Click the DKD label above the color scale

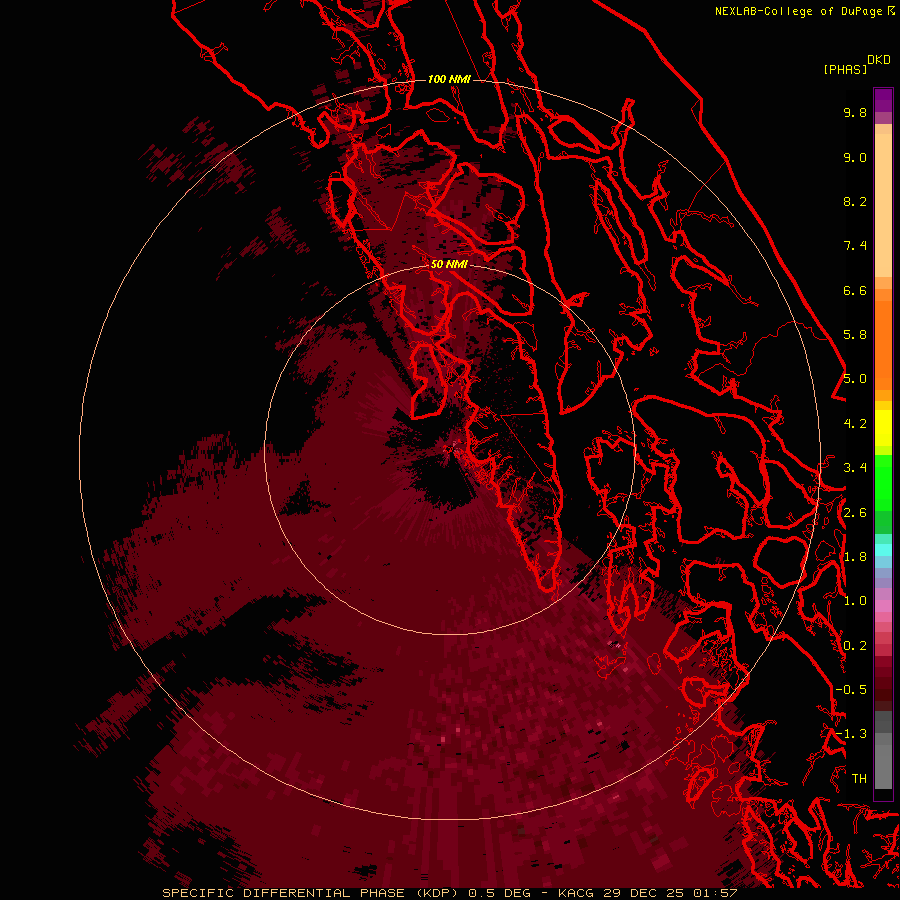(x=879, y=60)
